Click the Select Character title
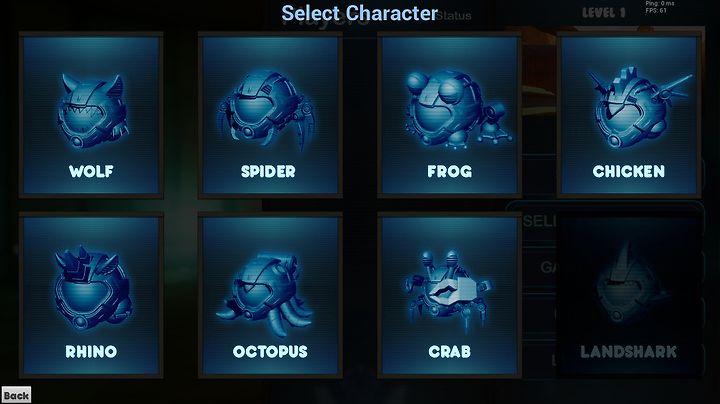Image resolution: width=720 pixels, height=404 pixels. click(x=360, y=13)
